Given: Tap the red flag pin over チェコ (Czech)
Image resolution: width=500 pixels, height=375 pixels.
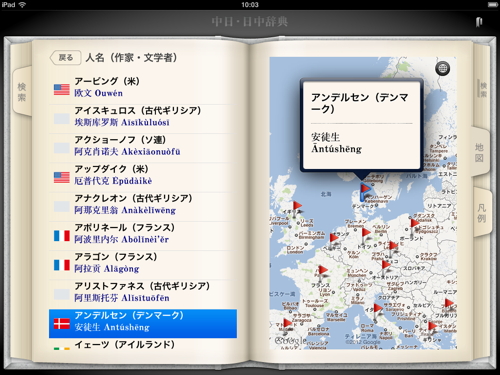Looking at the screenshot, I should (393, 249).
